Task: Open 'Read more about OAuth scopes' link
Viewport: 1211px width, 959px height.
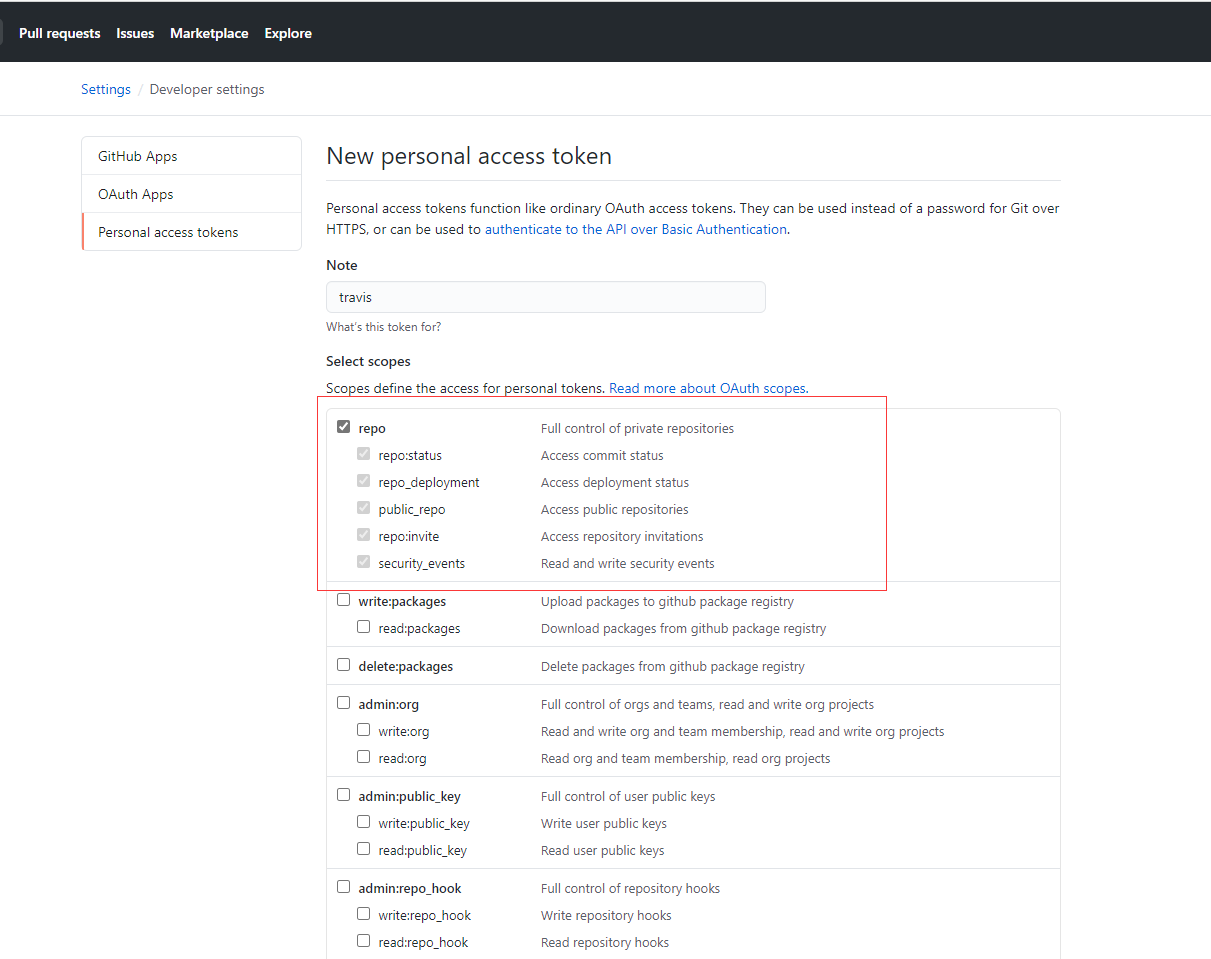Action: tap(708, 388)
